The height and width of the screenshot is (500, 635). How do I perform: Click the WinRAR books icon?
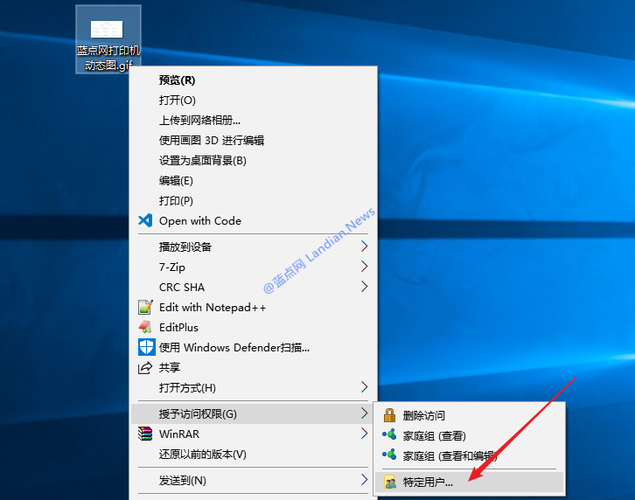point(145,434)
